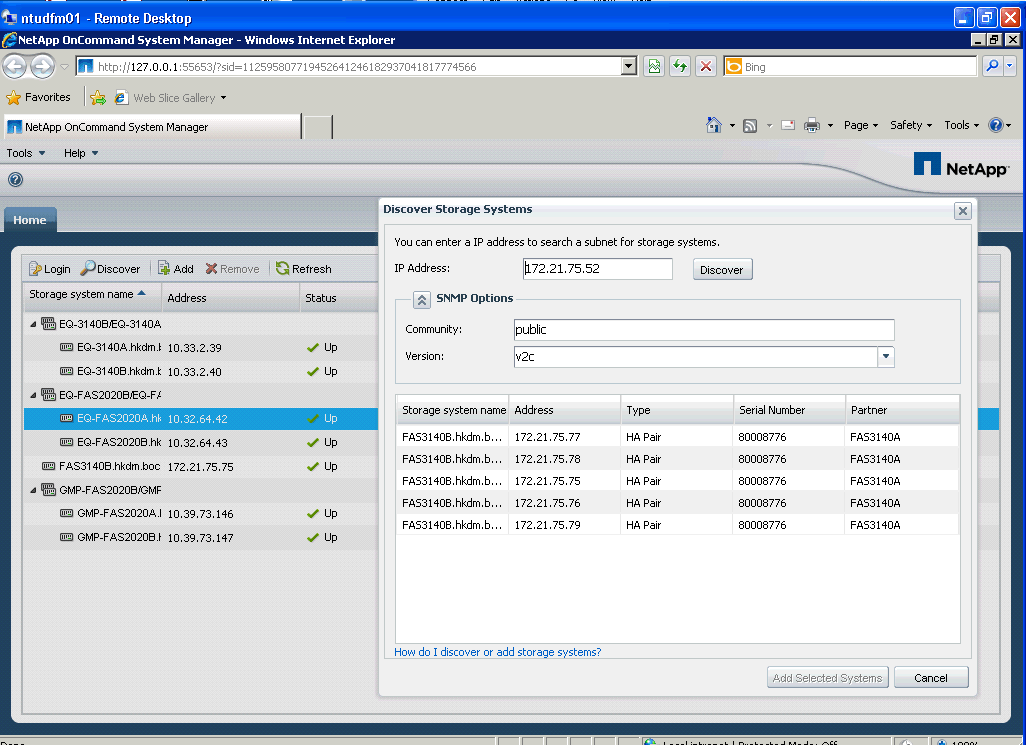Cancel the Discover Storage Systems dialog
The image size is (1026, 745).
click(931, 678)
